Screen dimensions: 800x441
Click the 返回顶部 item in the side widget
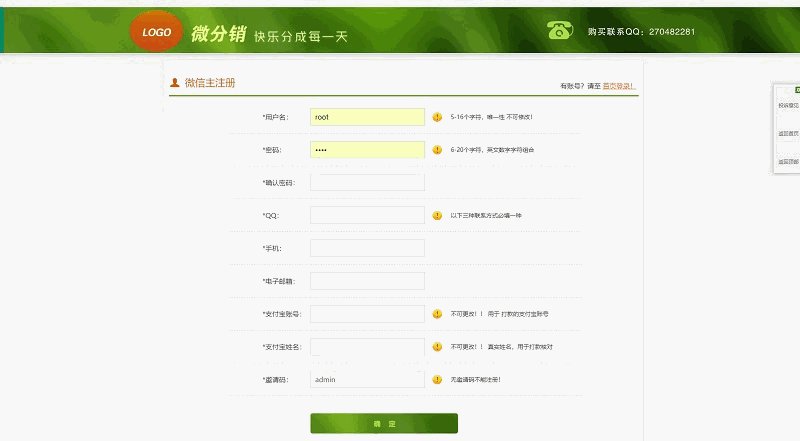789,161
